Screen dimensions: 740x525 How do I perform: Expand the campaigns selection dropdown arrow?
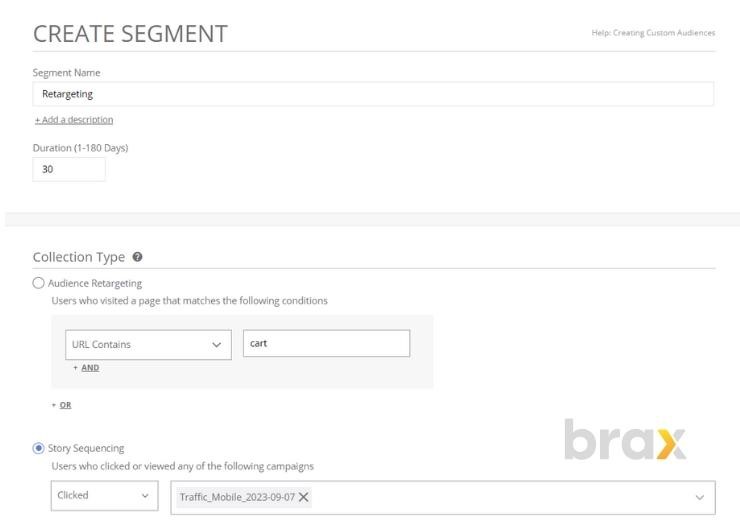(x=700, y=497)
